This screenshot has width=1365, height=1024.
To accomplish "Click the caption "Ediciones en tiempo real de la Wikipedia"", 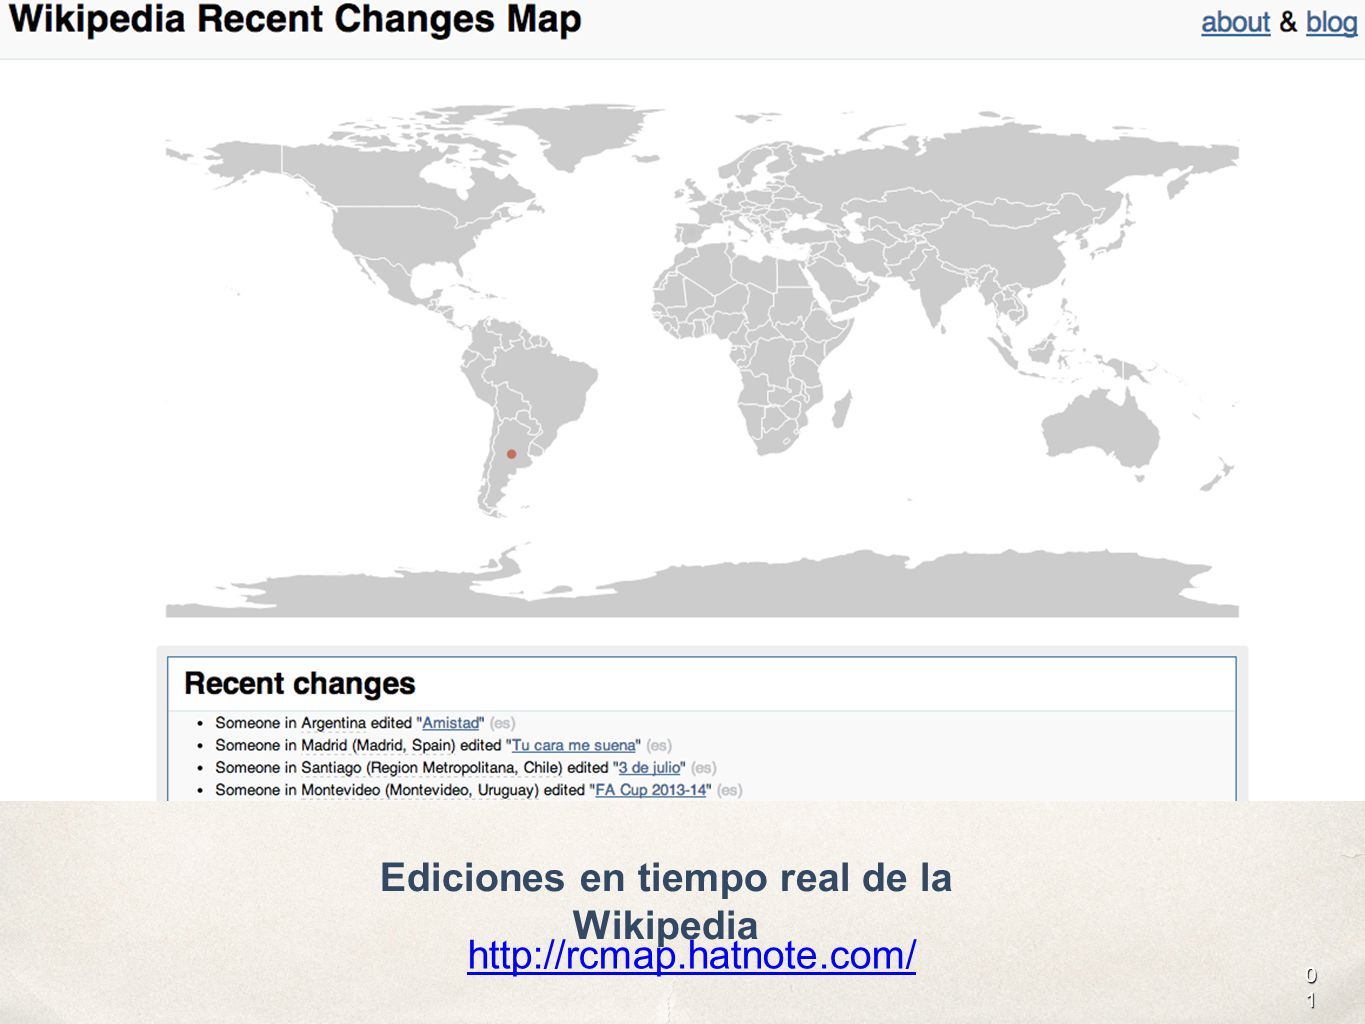I will point(666,900).
